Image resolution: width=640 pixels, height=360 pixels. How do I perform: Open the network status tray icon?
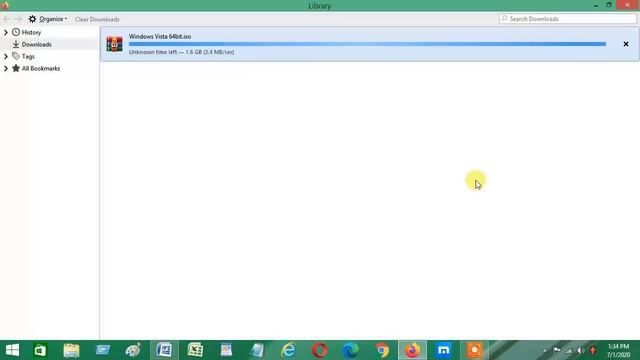tap(569, 350)
